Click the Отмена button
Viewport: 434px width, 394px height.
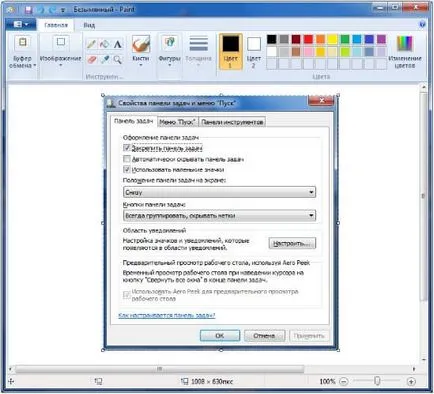point(264,336)
